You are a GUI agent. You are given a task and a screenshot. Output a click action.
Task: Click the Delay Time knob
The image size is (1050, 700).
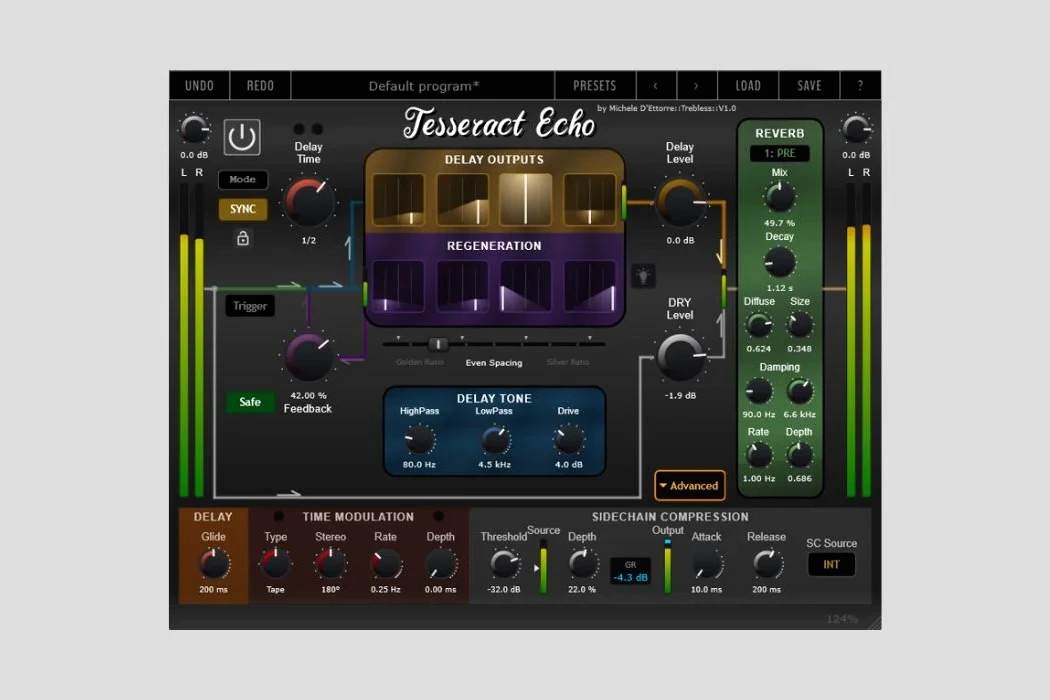click(x=308, y=202)
